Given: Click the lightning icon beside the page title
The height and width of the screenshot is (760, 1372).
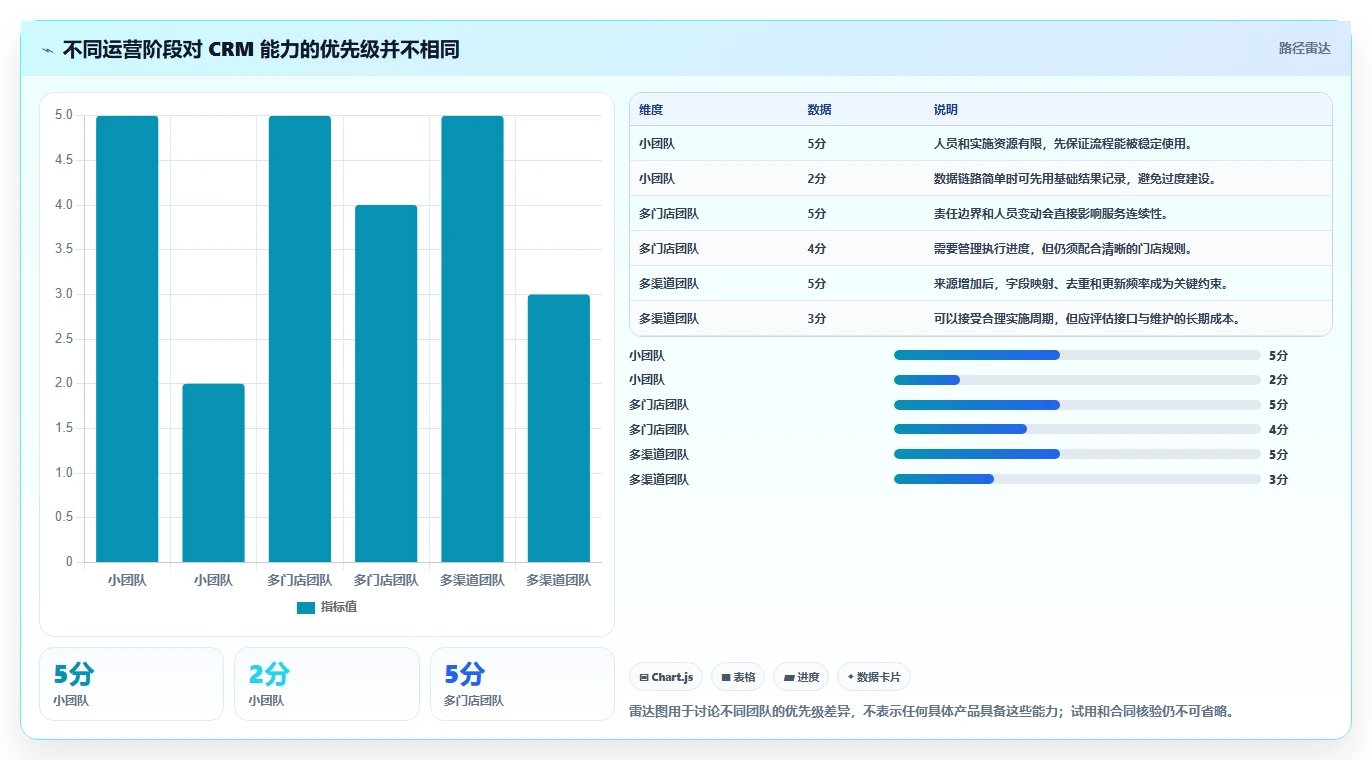Looking at the screenshot, I should [48, 50].
